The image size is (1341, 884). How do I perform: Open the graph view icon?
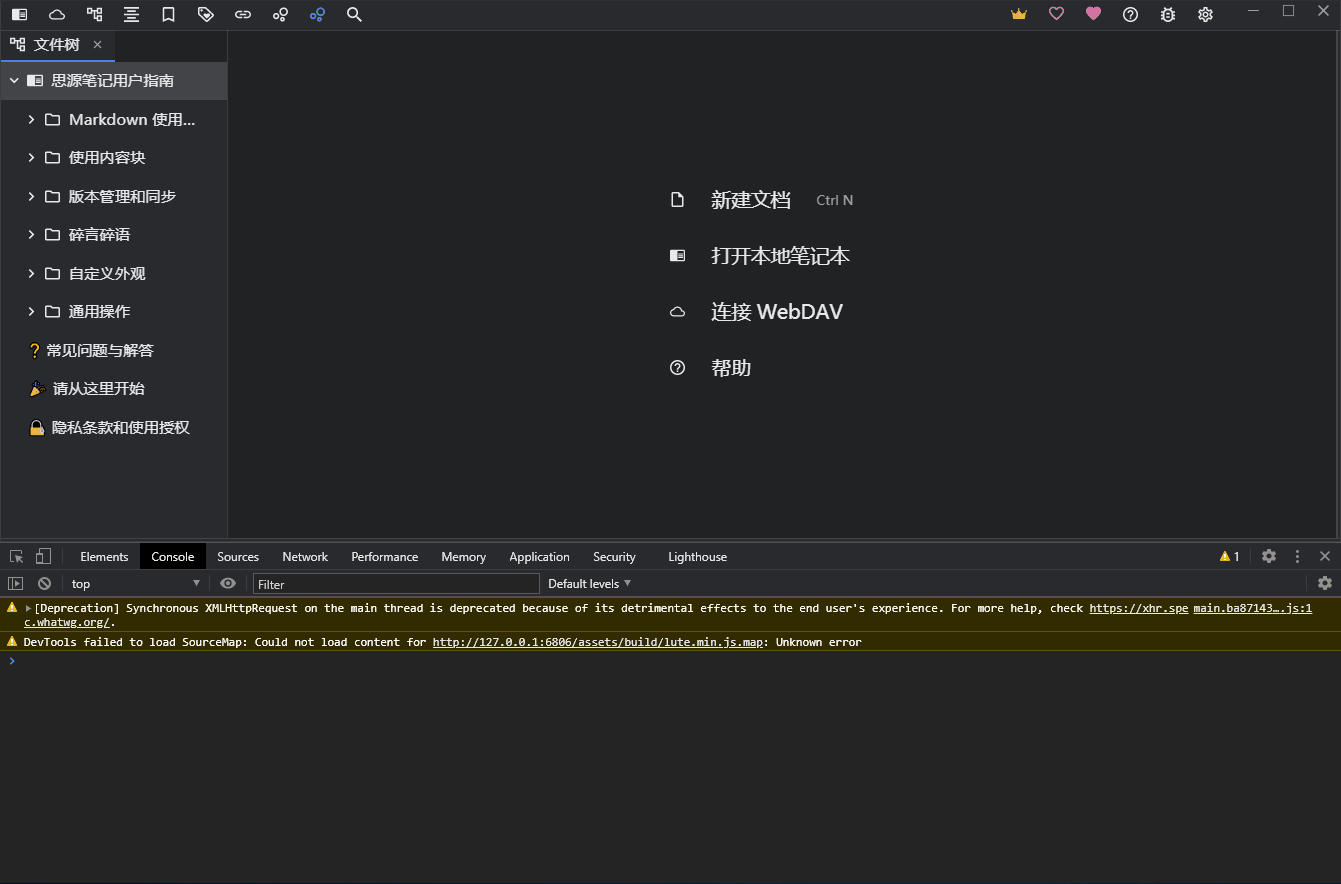coord(280,15)
